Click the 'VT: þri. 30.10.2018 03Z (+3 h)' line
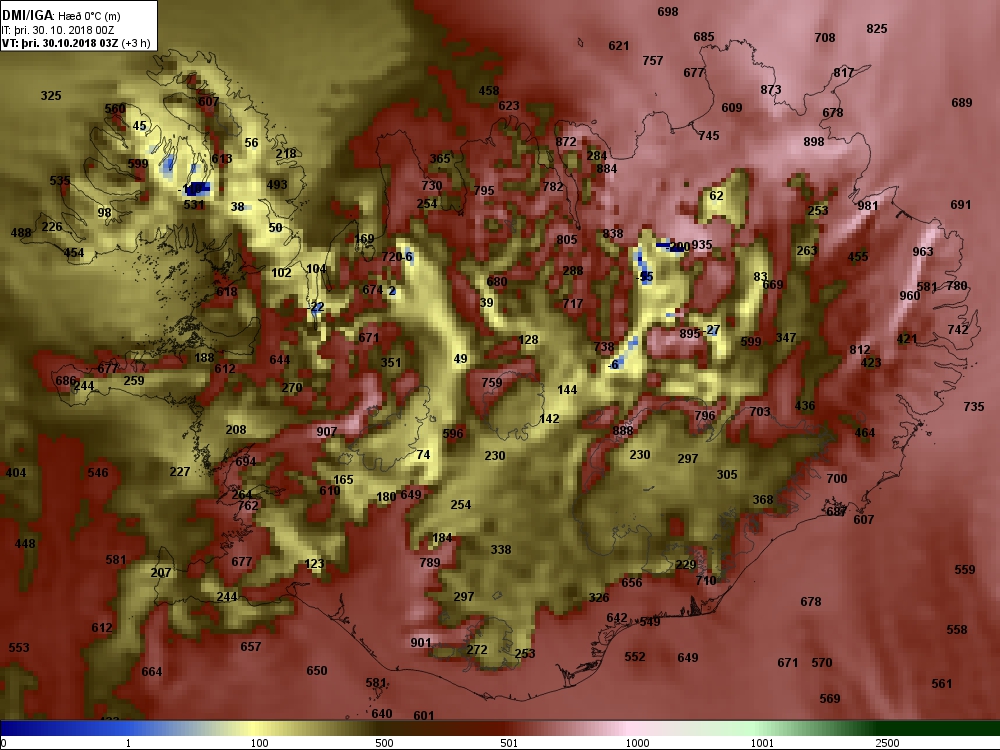Viewport: 1000px width, 750px height. pos(76,43)
